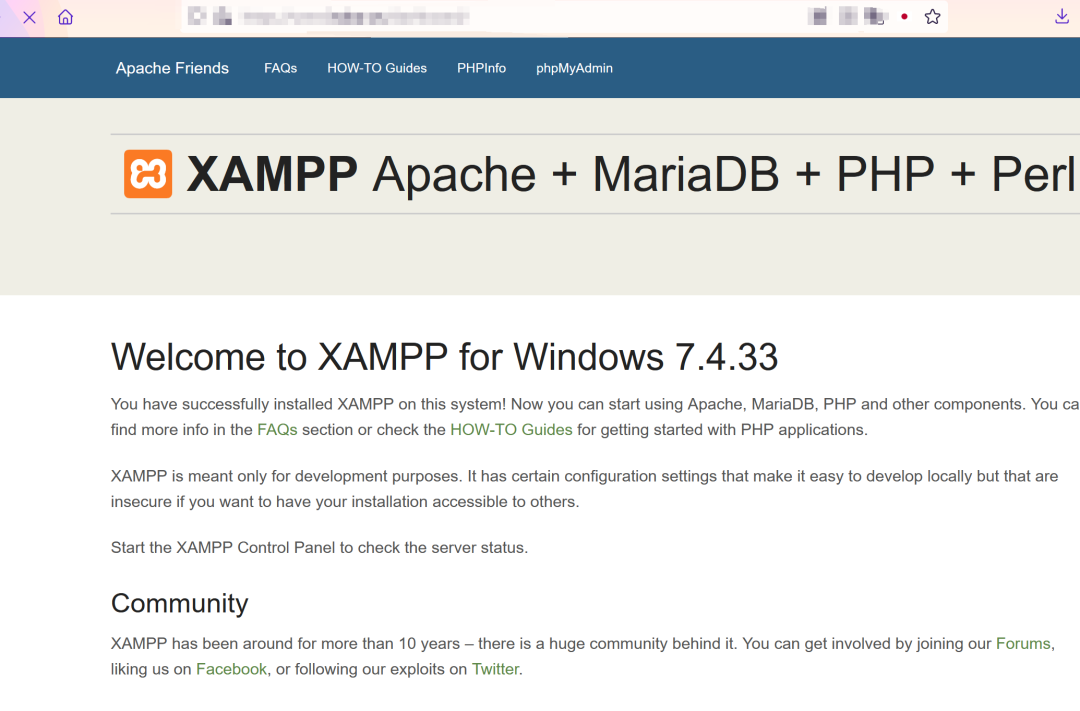Click the orange XAMPP logo icon

148,174
